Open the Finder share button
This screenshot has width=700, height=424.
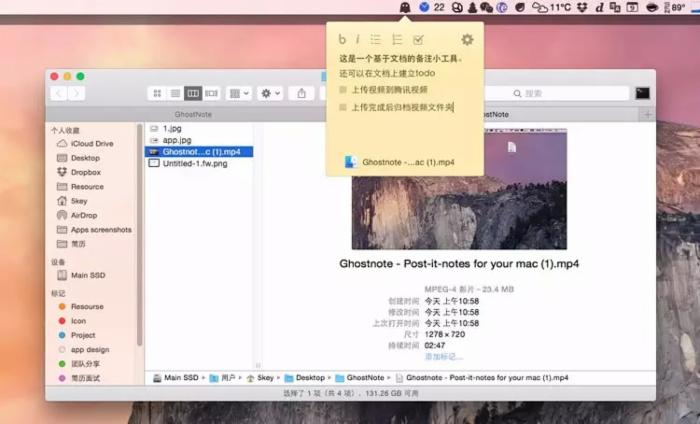click(x=302, y=93)
